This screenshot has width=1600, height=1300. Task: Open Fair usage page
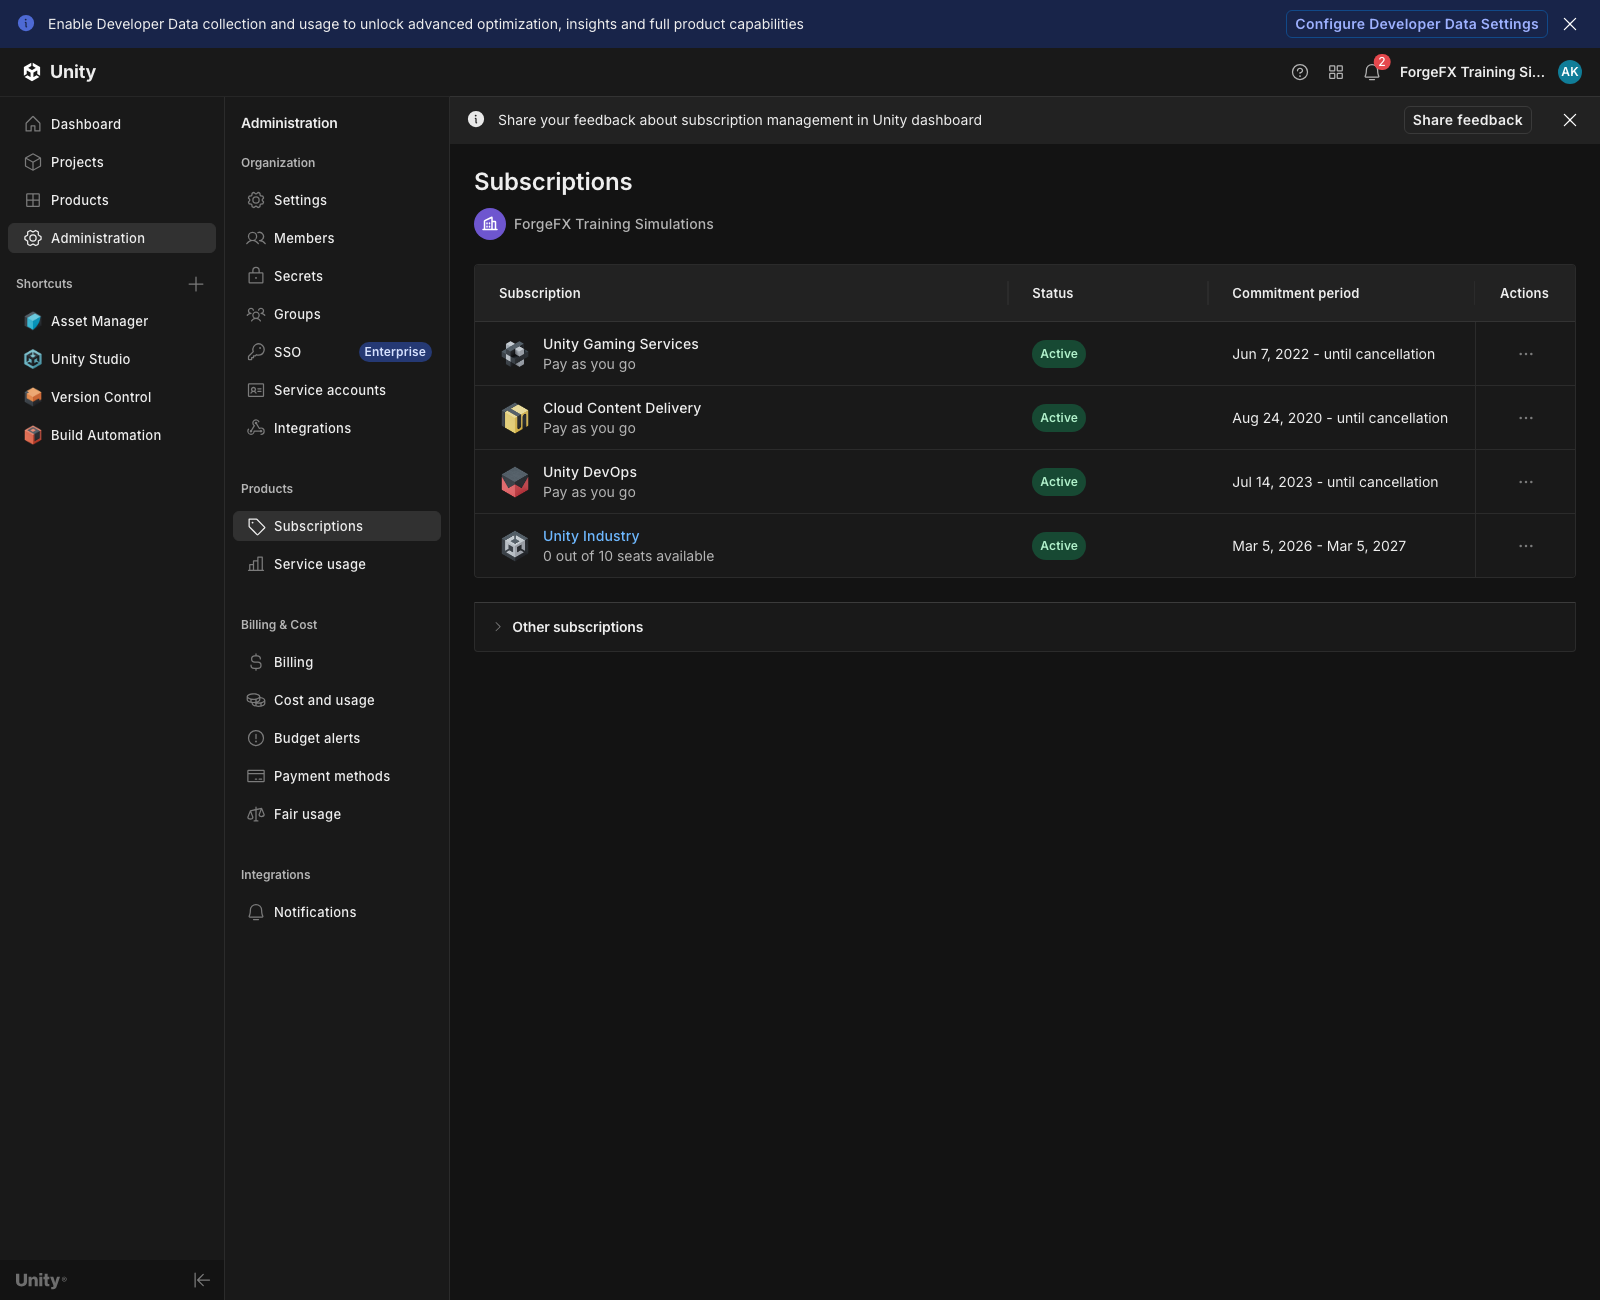click(337, 814)
